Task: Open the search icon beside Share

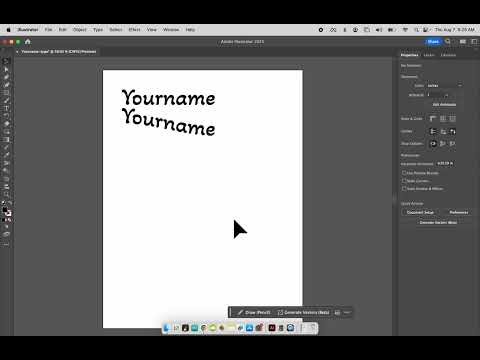Action: 448,41
